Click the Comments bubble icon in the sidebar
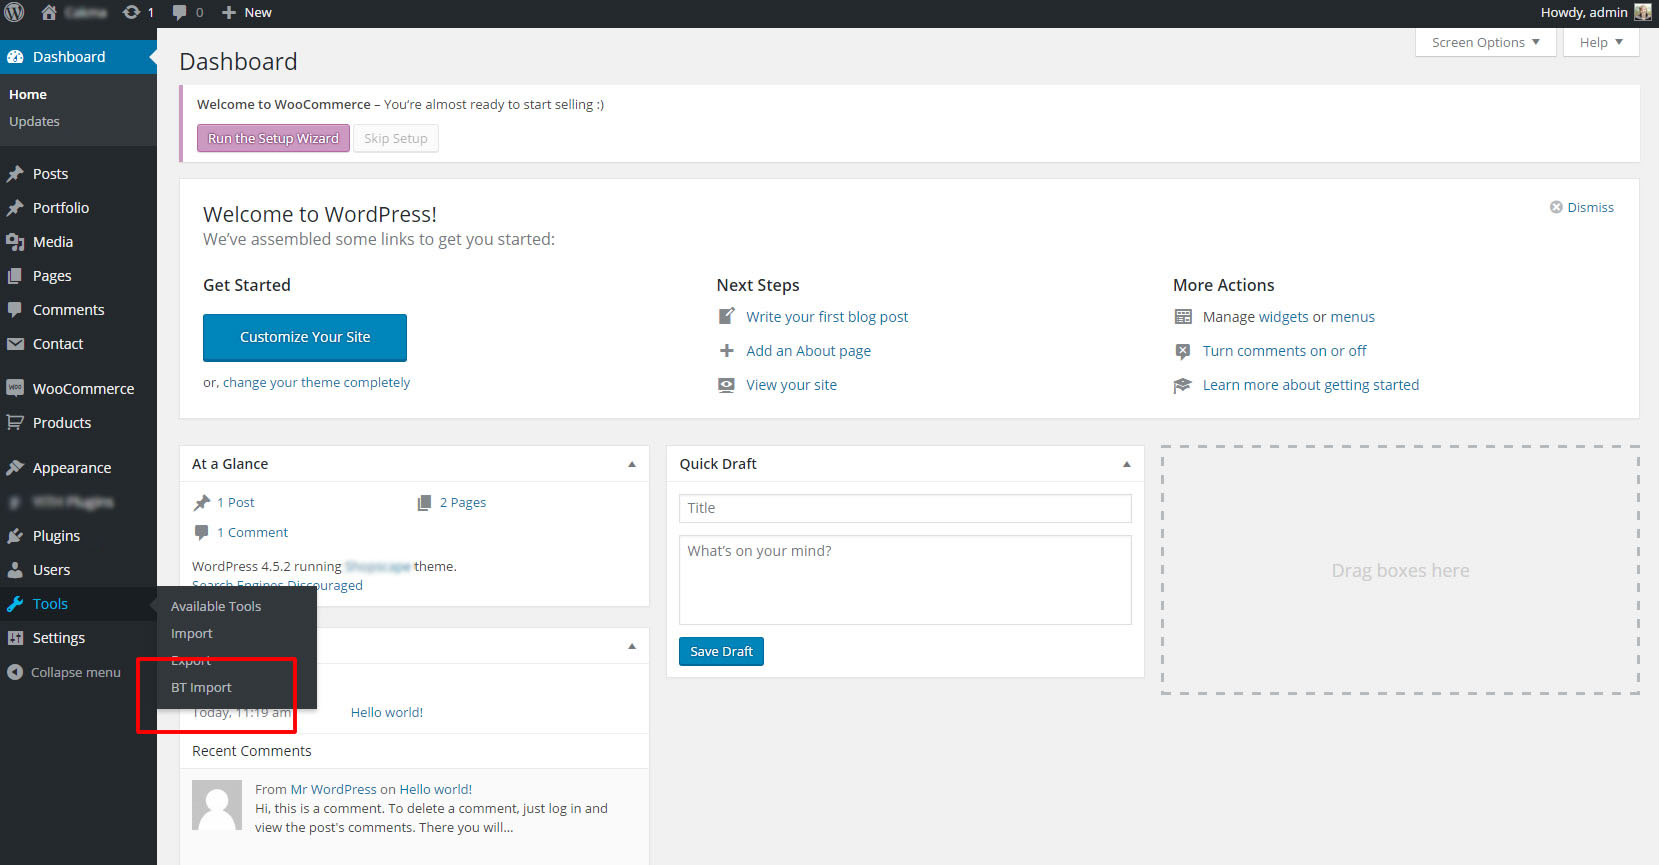 (15, 310)
